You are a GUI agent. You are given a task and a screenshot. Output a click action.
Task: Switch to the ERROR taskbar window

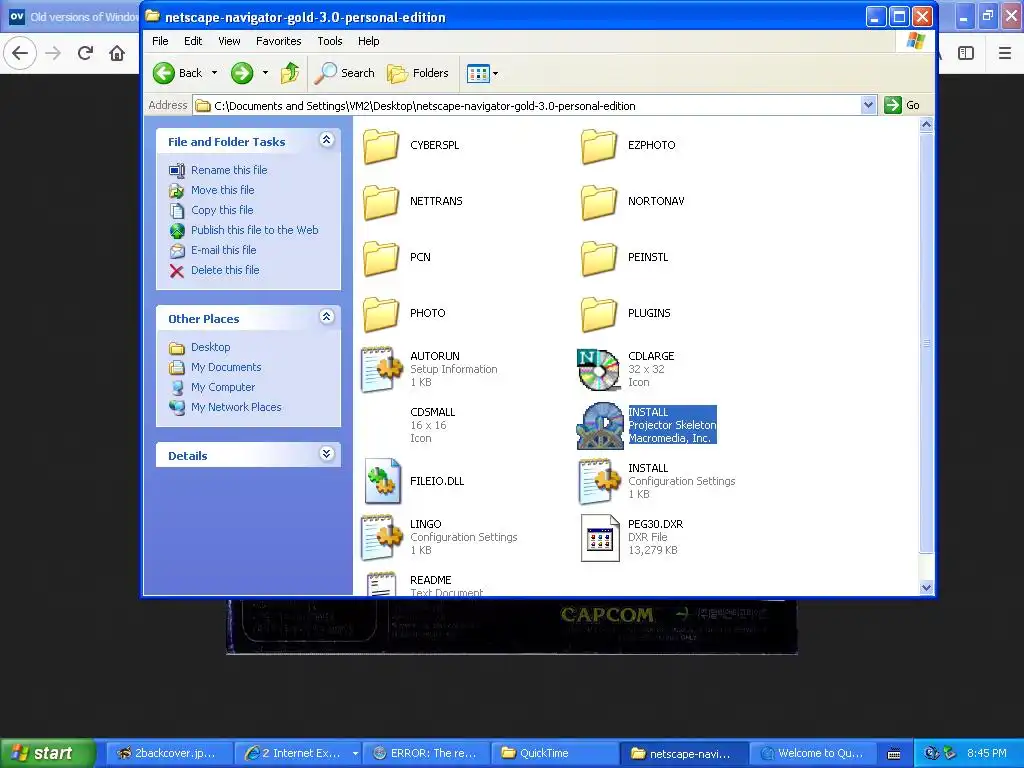(426, 753)
